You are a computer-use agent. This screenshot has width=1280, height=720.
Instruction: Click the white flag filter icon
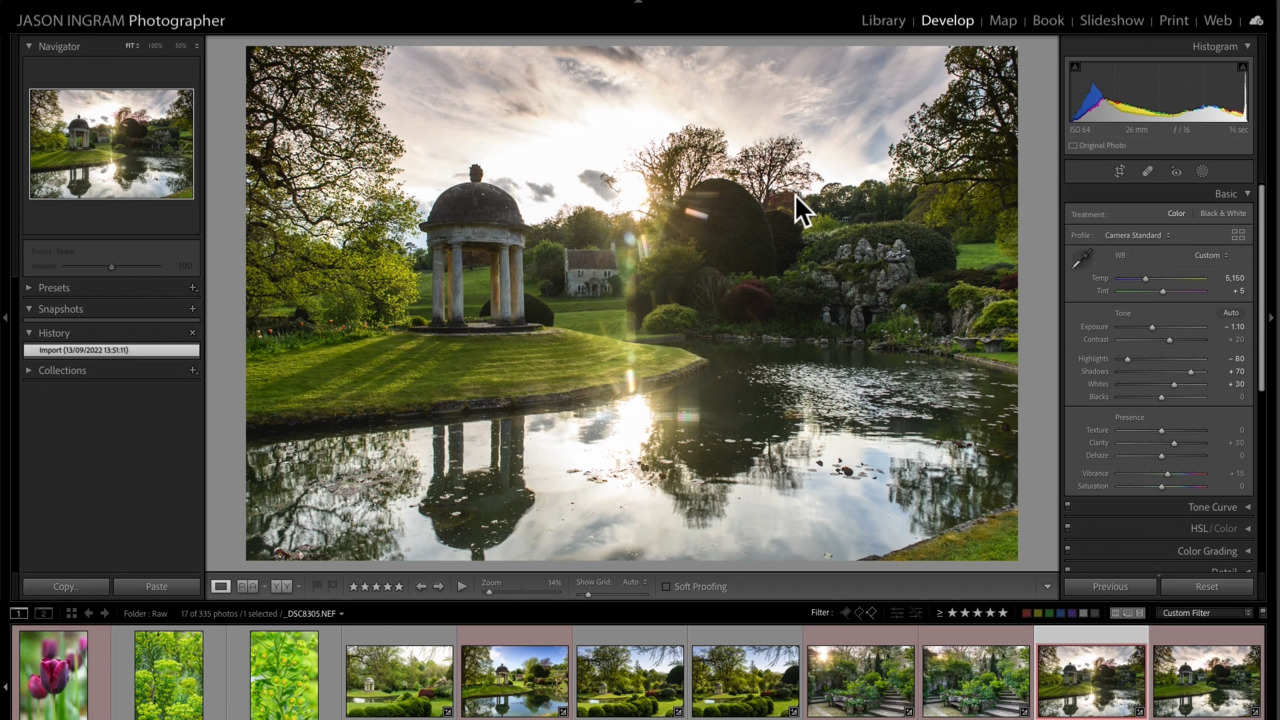(845, 613)
